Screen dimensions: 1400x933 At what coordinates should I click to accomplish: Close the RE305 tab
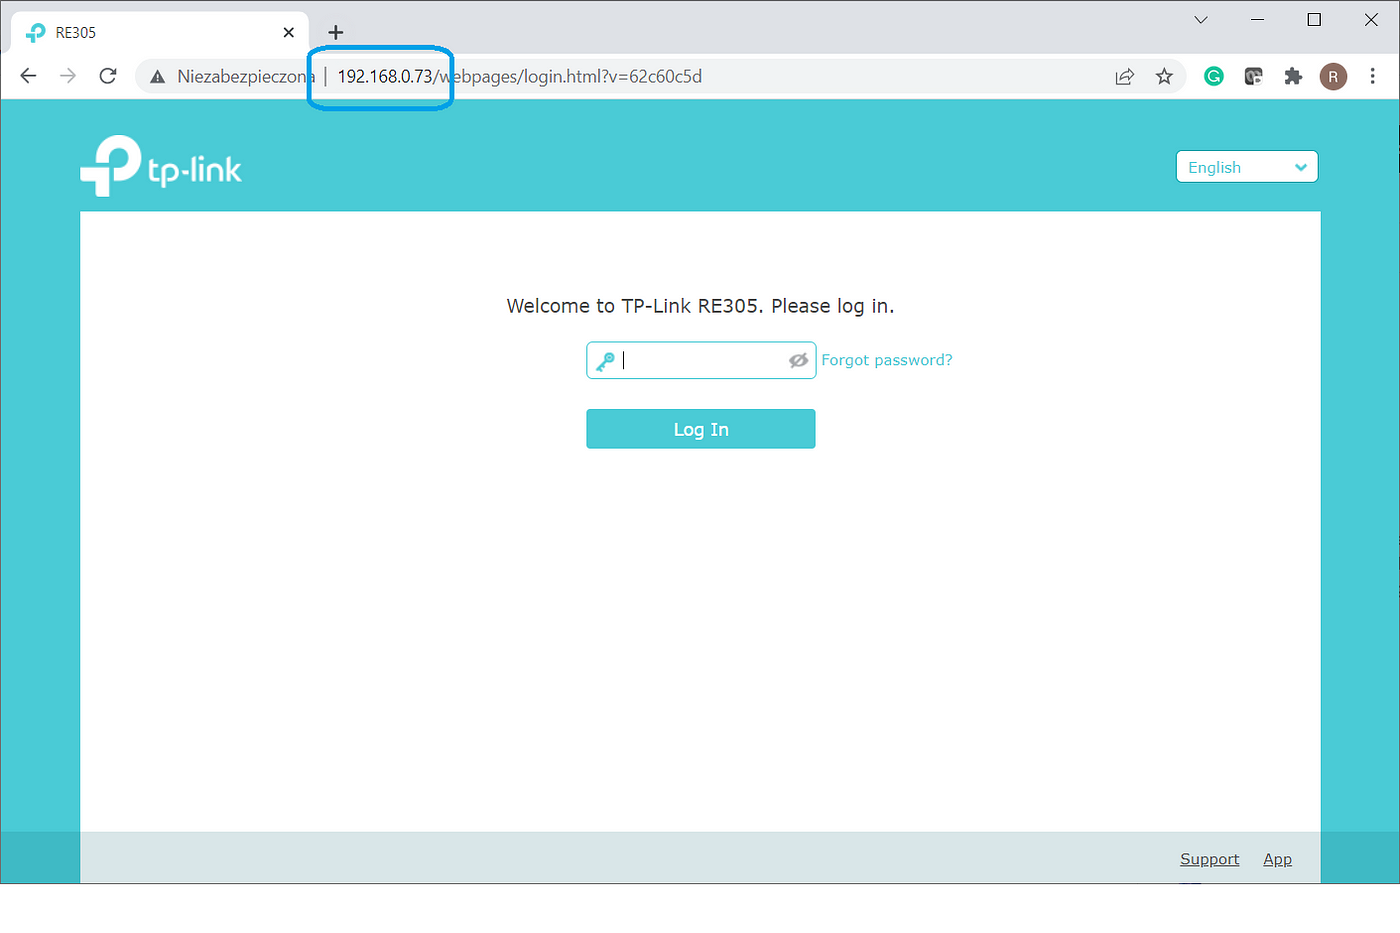(289, 32)
